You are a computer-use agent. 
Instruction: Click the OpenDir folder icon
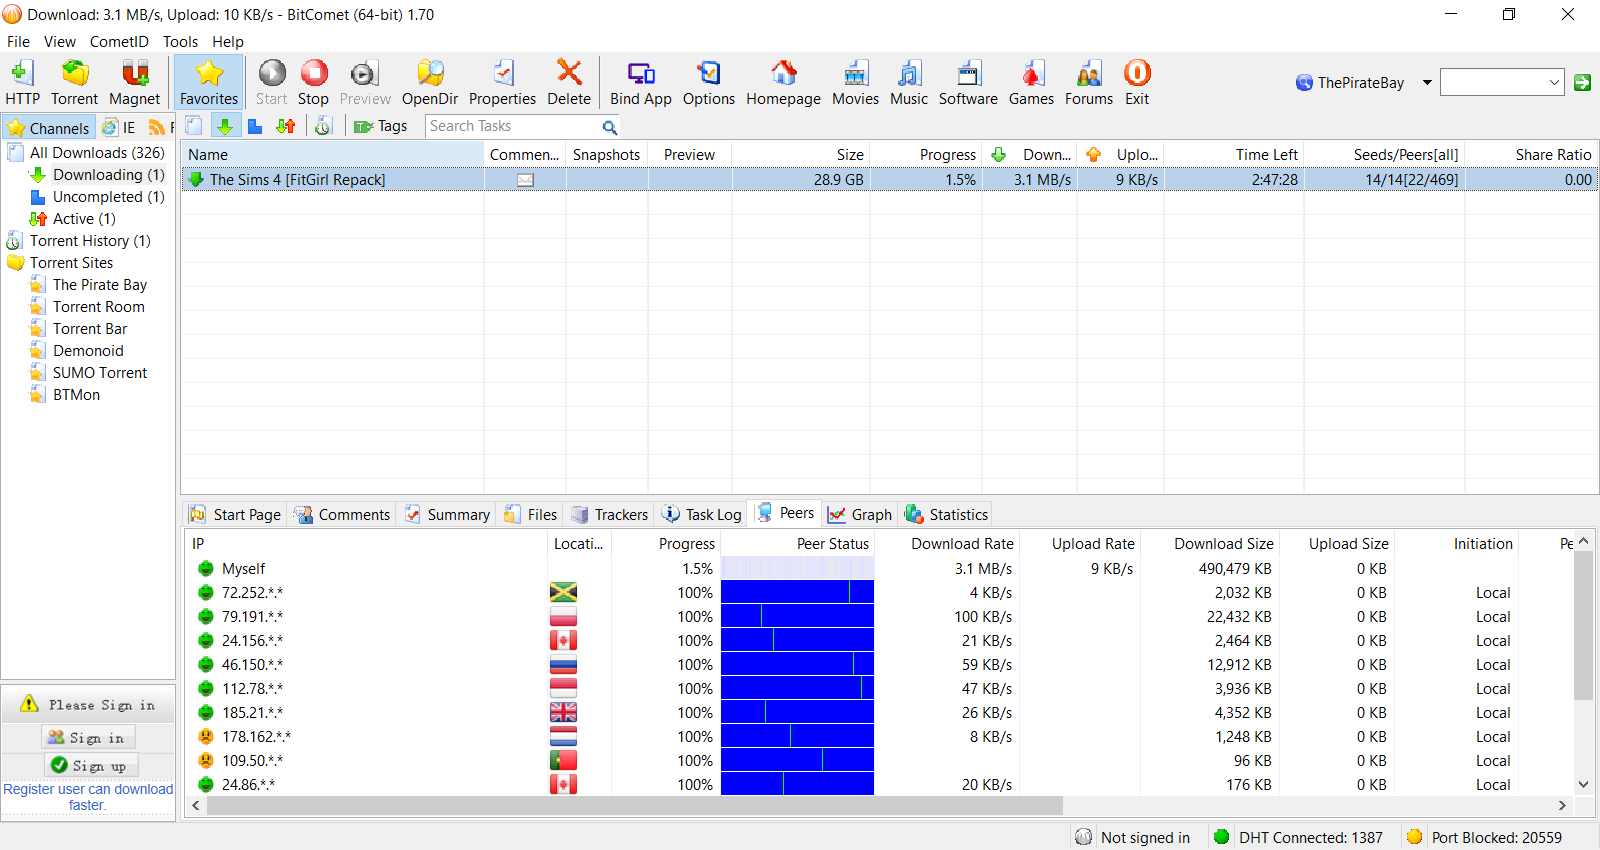tap(429, 82)
